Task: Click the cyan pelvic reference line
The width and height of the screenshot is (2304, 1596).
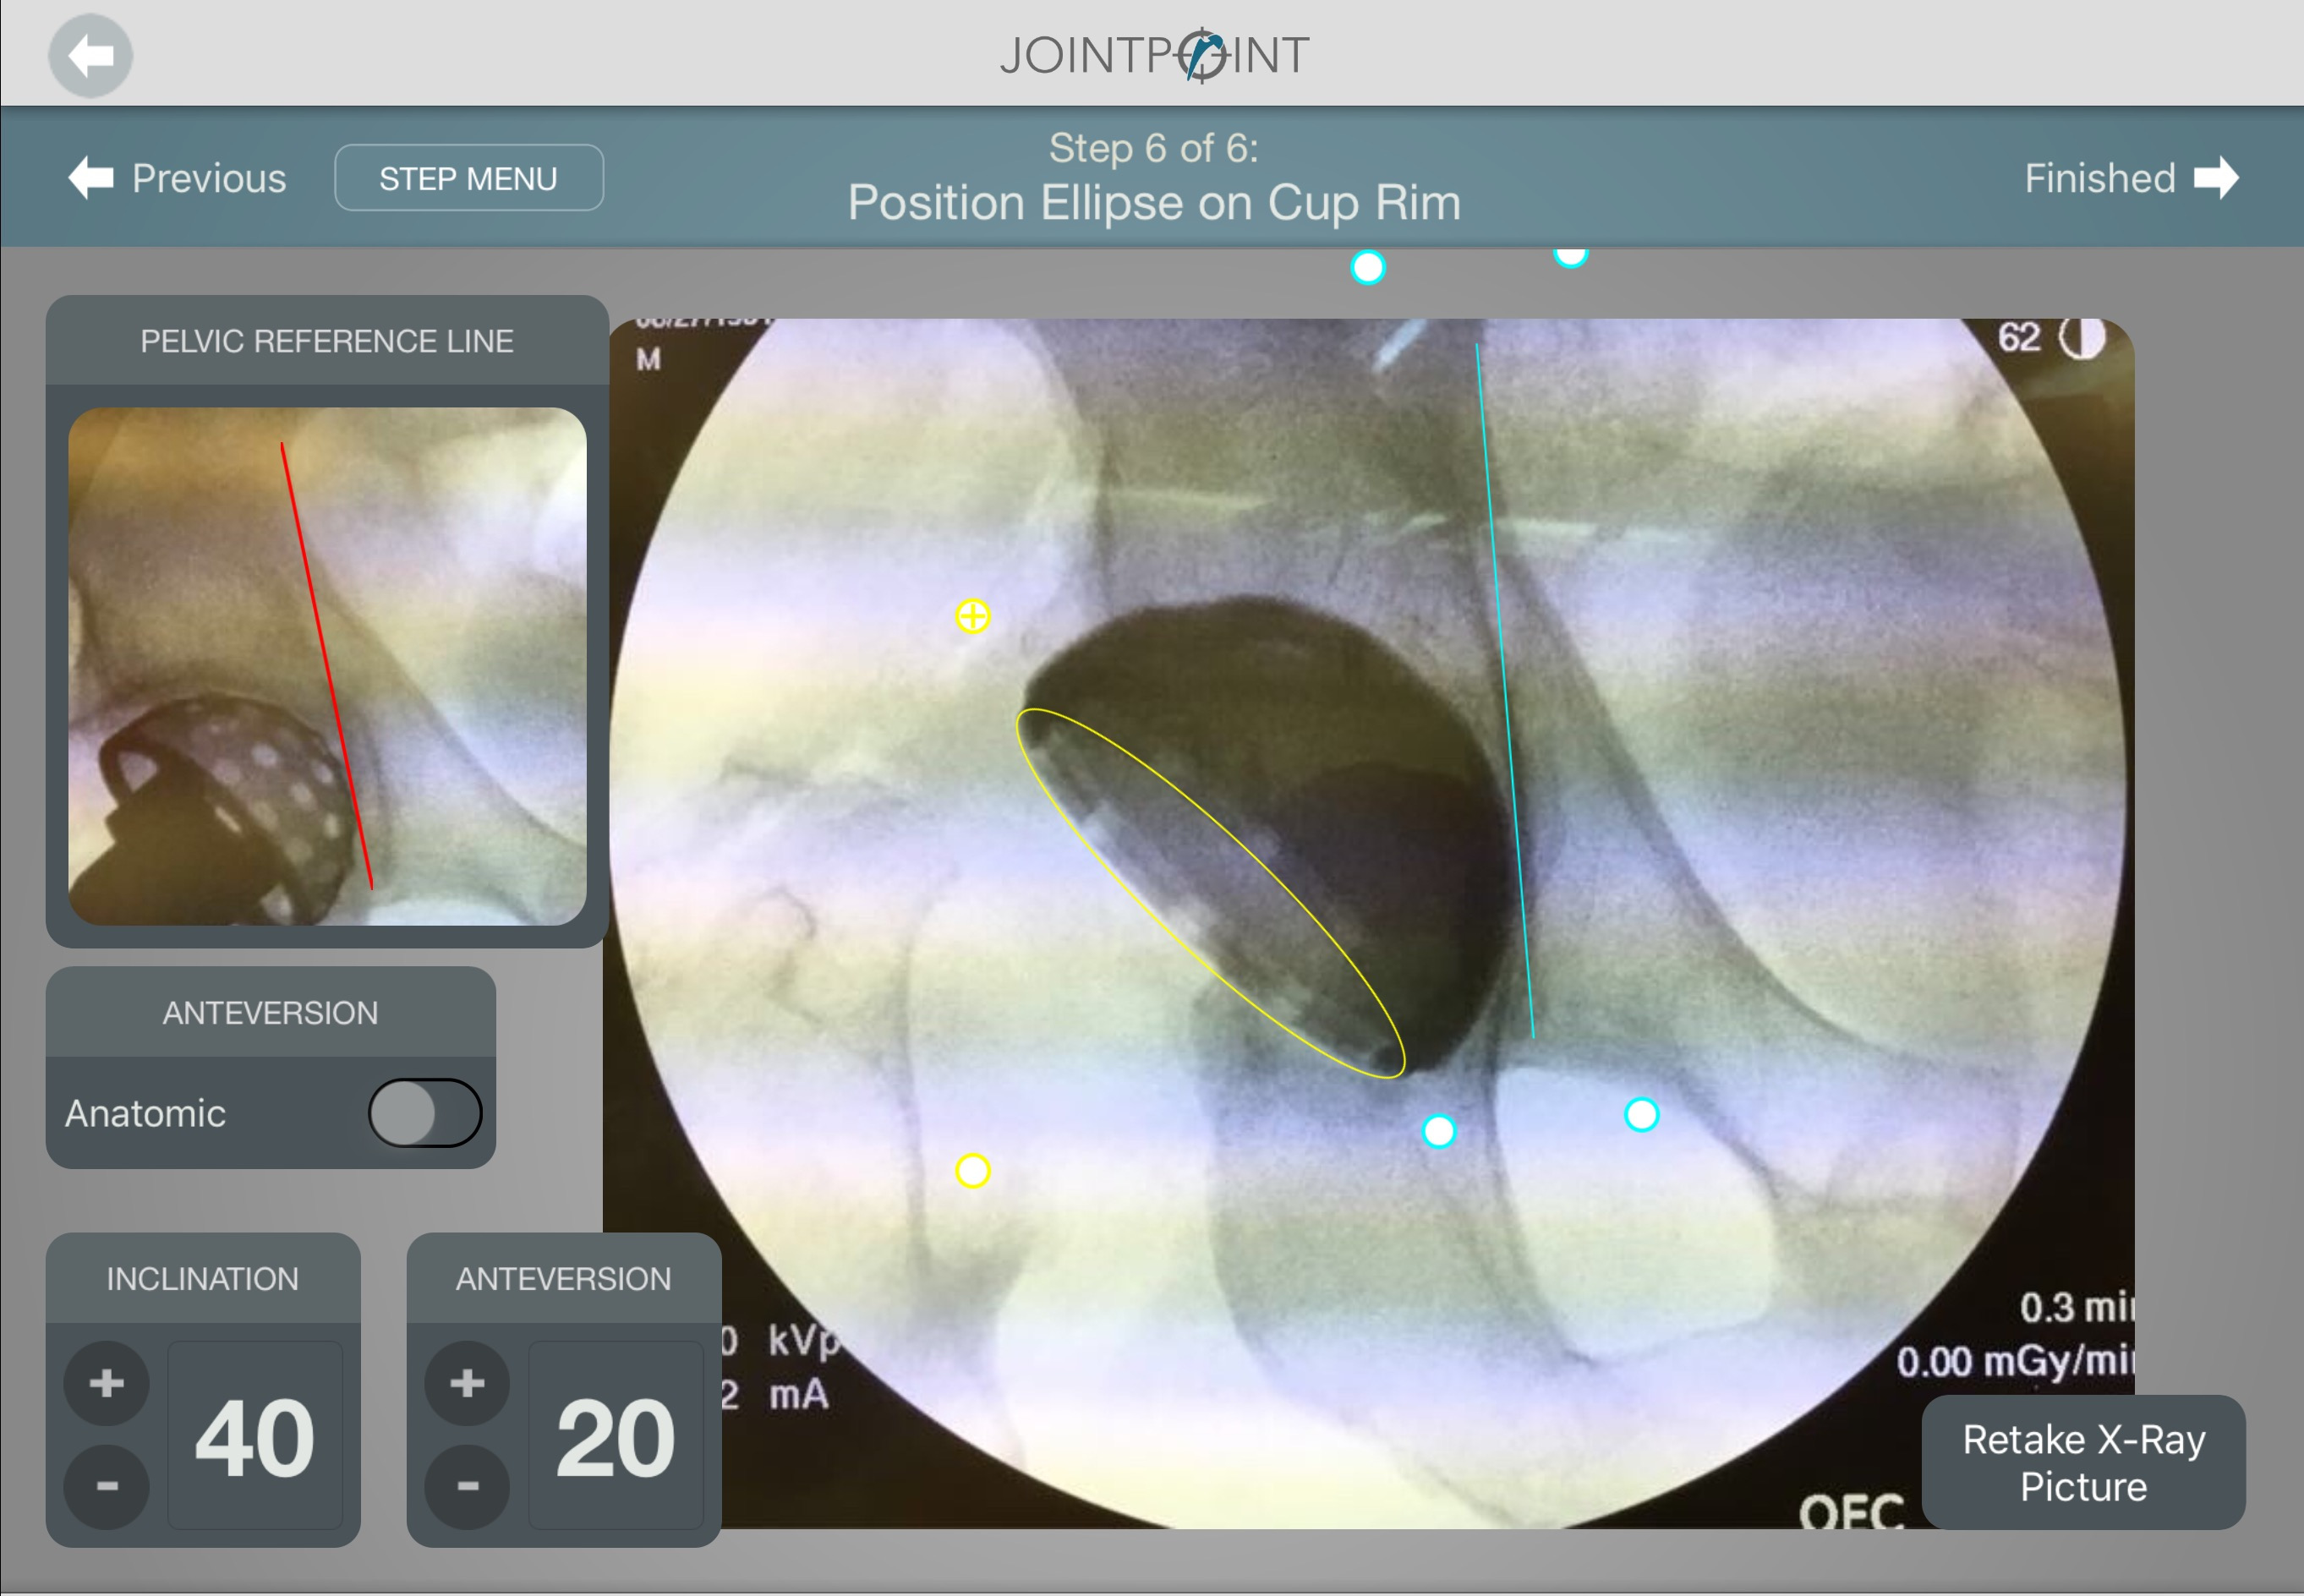Action: 1505,690
